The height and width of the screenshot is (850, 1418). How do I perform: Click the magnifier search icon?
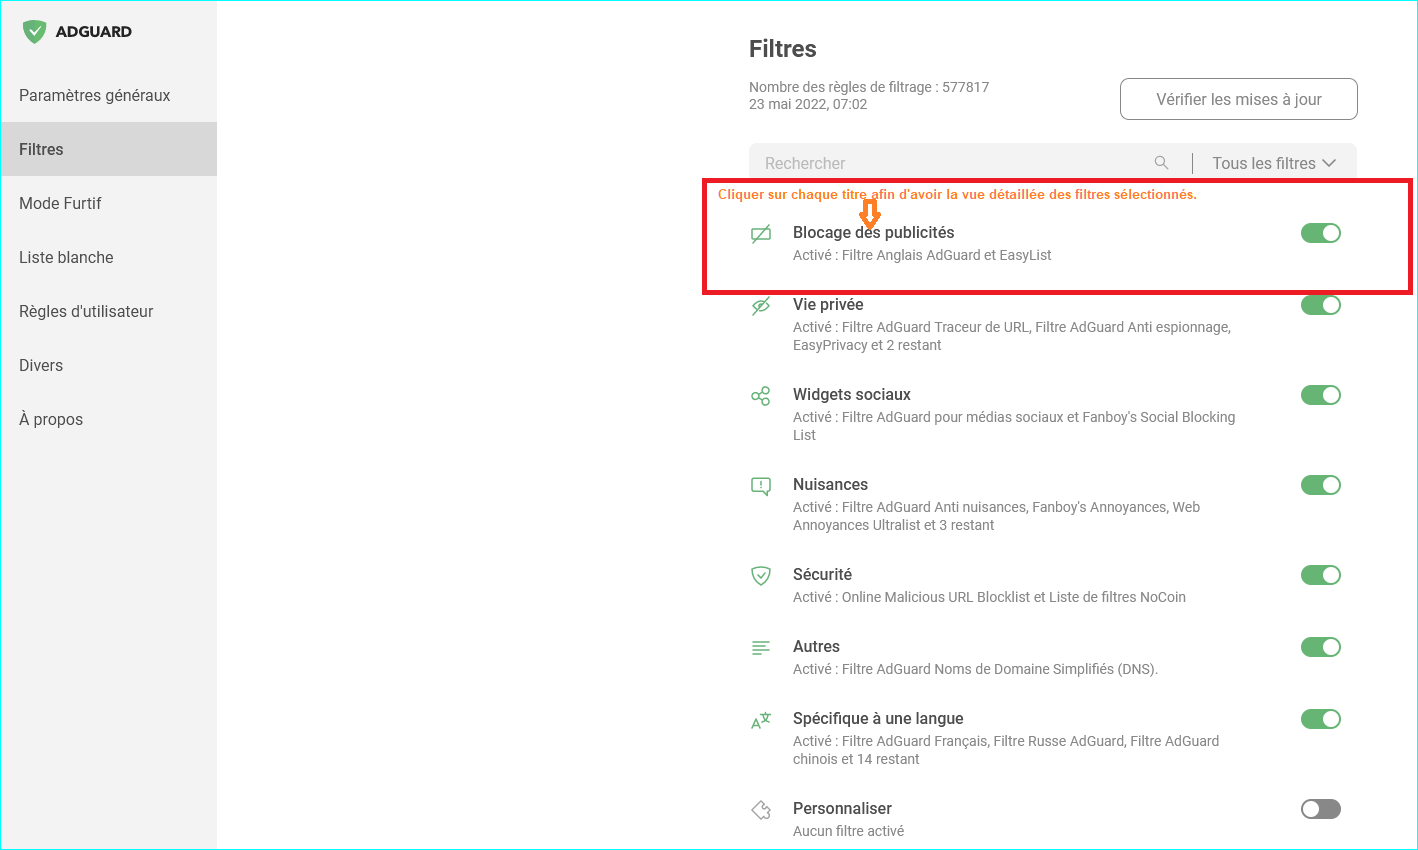(1161, 163)
